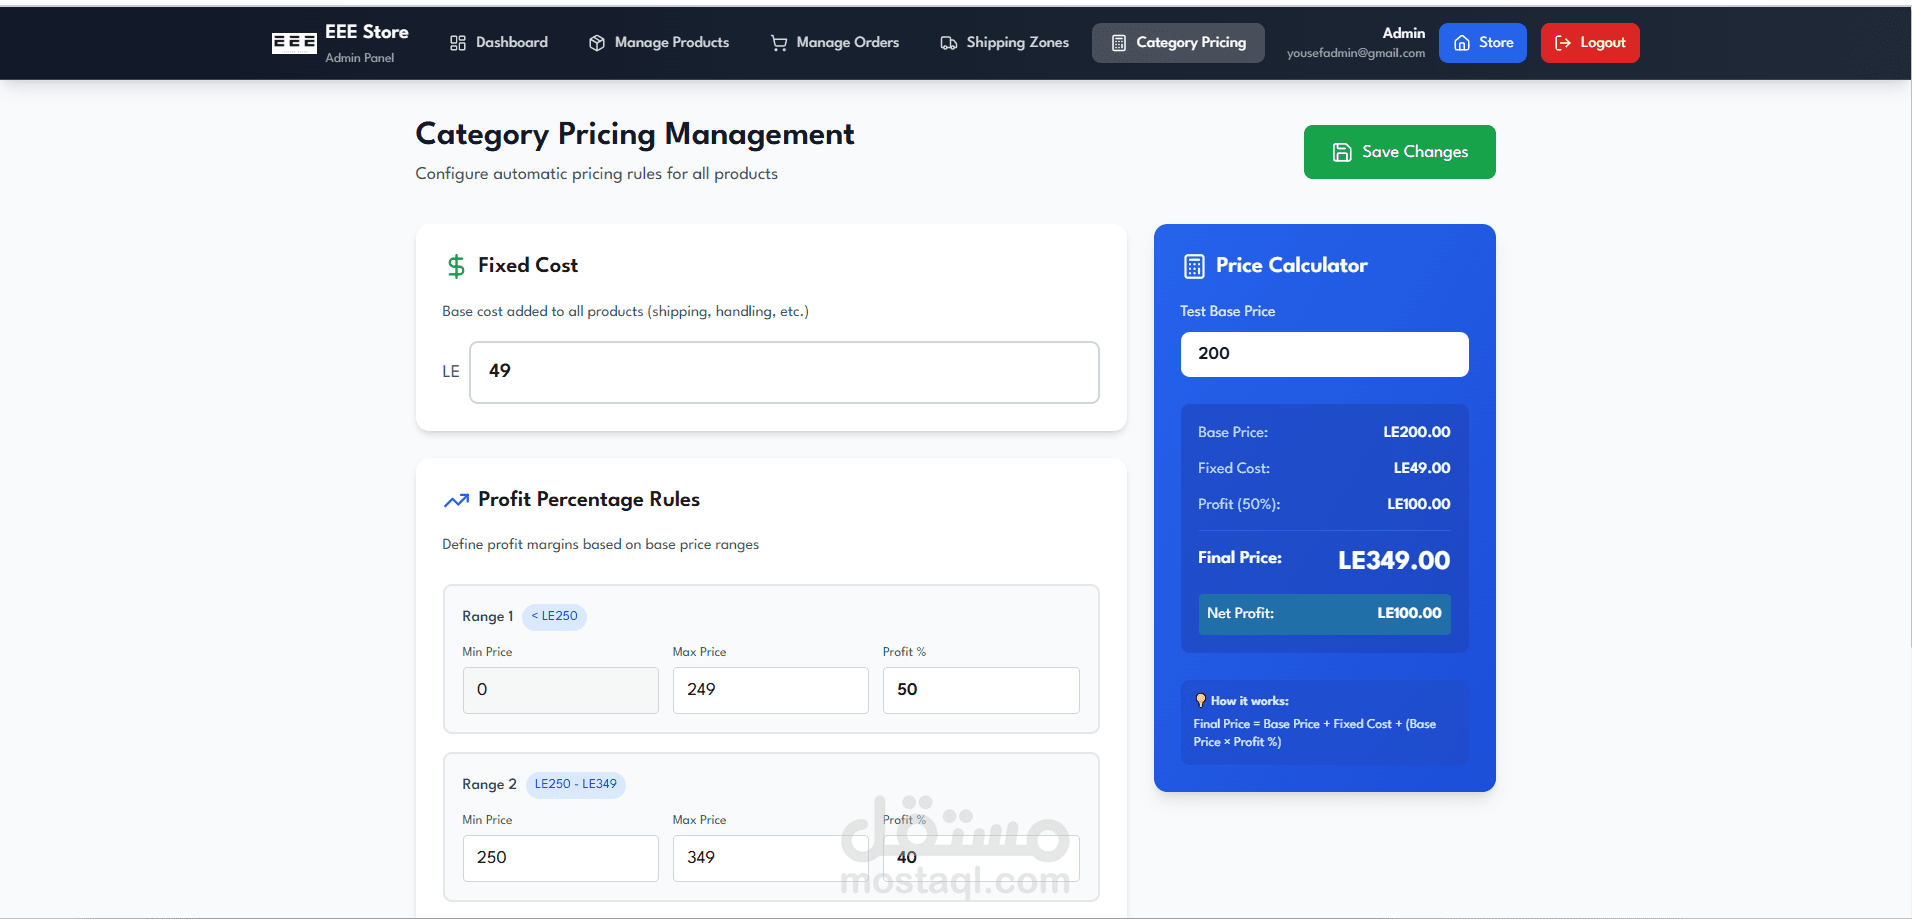Click the 'Admin Panel' subtitle
The height and width of the screenshot is (919, 1912).
pyautogui.click(x=360, y=58)
